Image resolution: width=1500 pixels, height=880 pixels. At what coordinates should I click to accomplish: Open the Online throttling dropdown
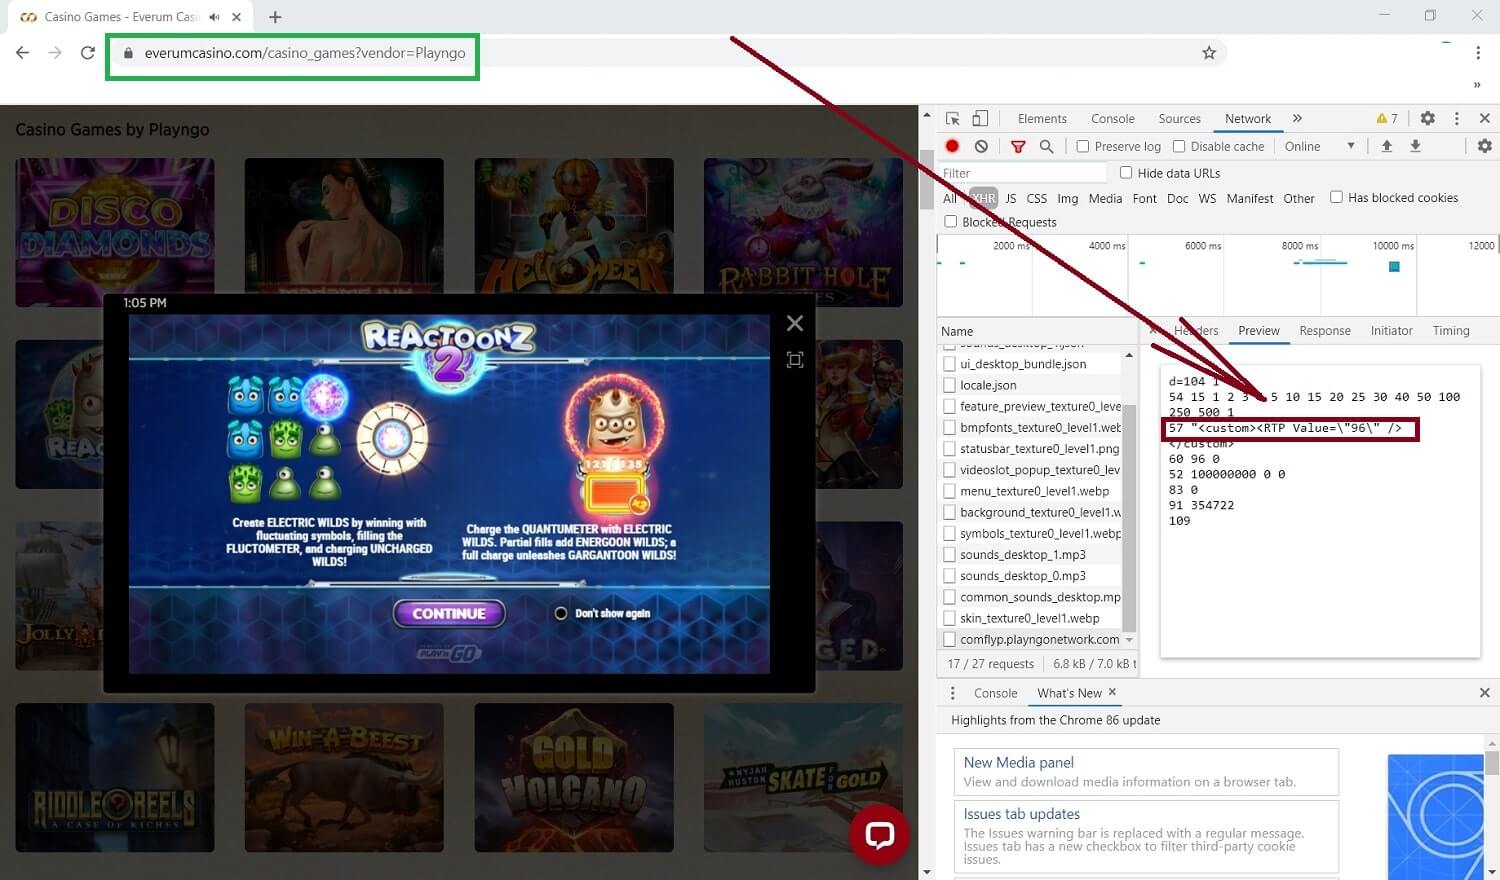coord(1320,146)
